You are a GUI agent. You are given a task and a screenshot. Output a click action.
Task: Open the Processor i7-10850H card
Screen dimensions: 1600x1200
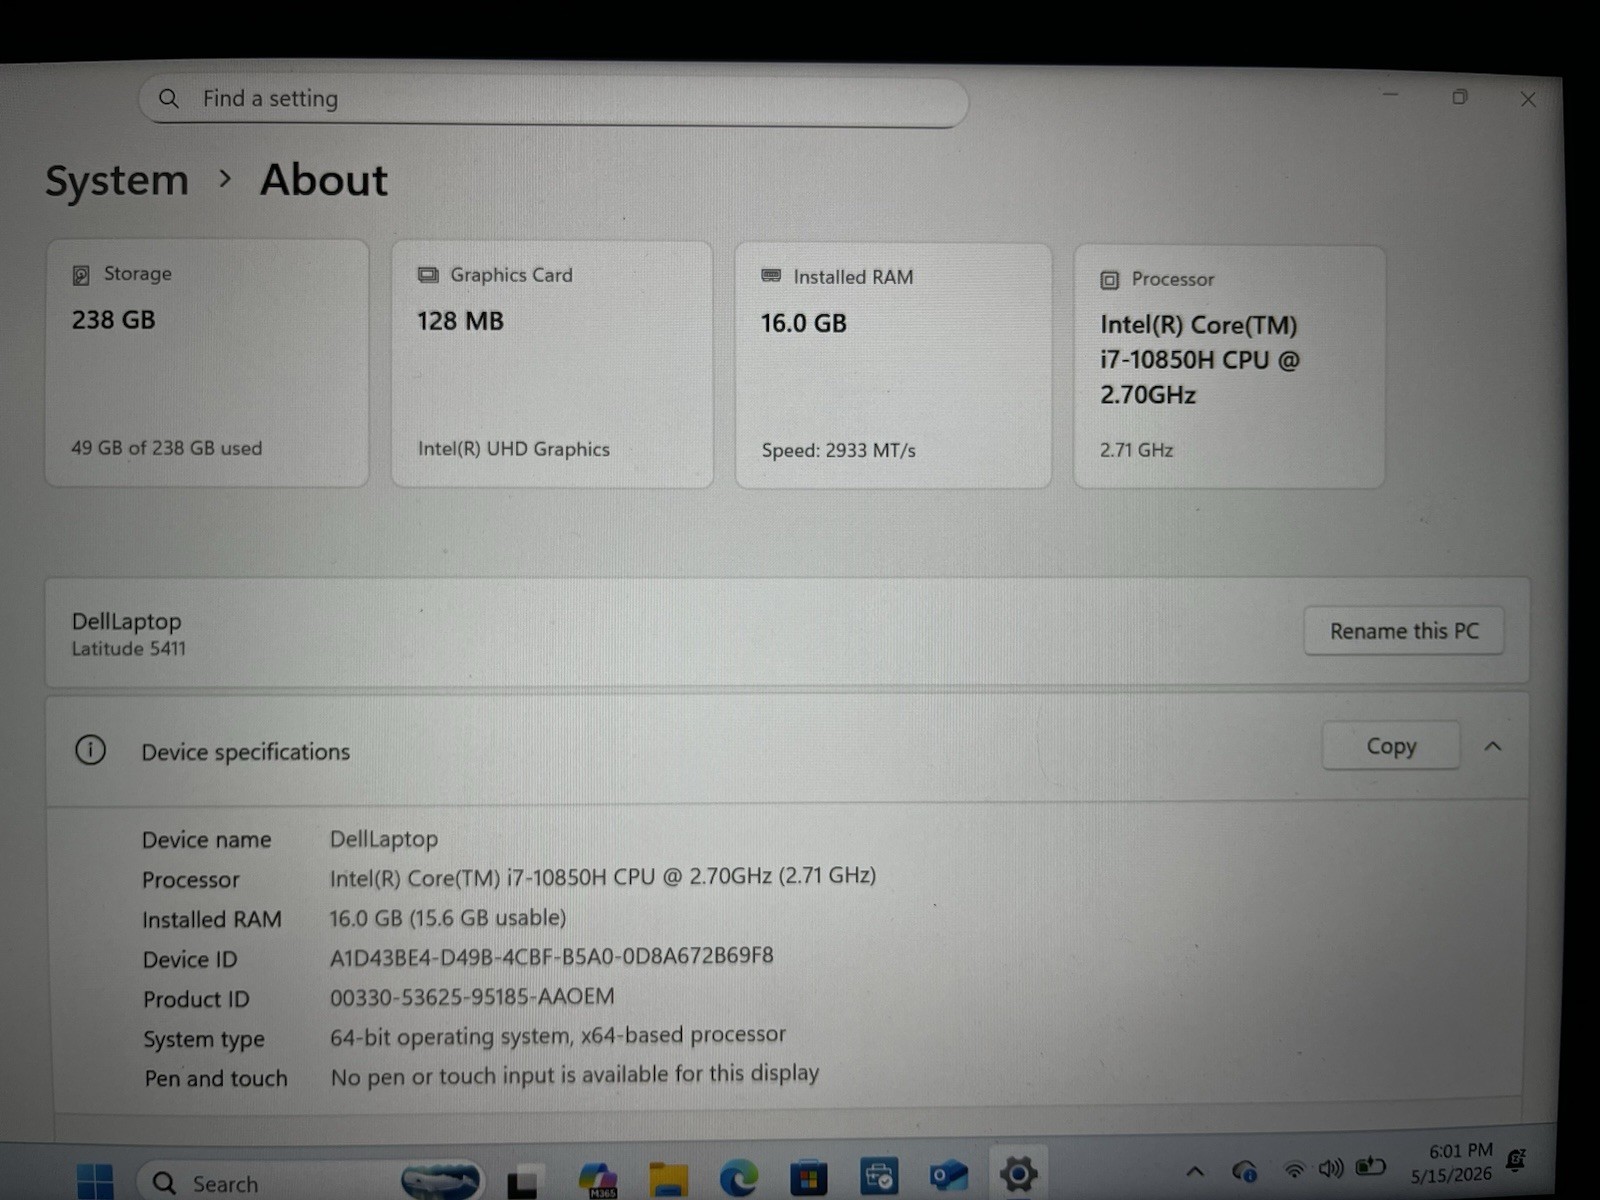pyautogui.click(x=1229, y=367)
